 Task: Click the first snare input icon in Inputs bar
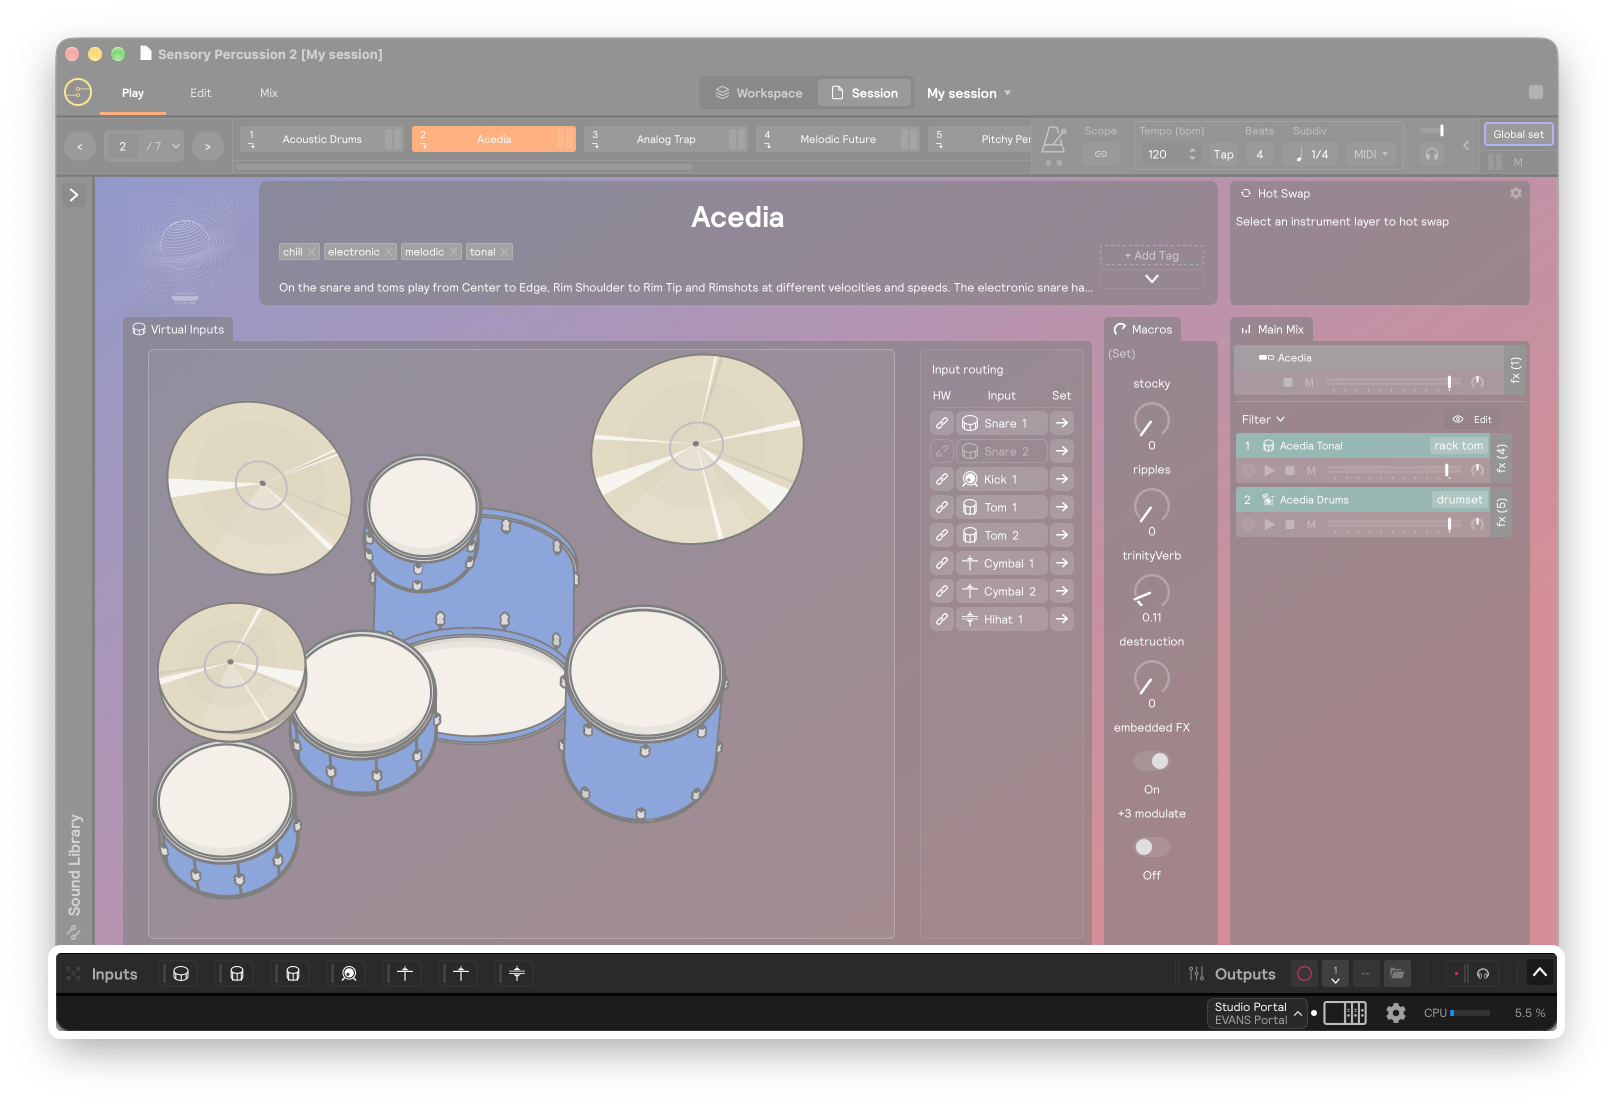[181, 974]
